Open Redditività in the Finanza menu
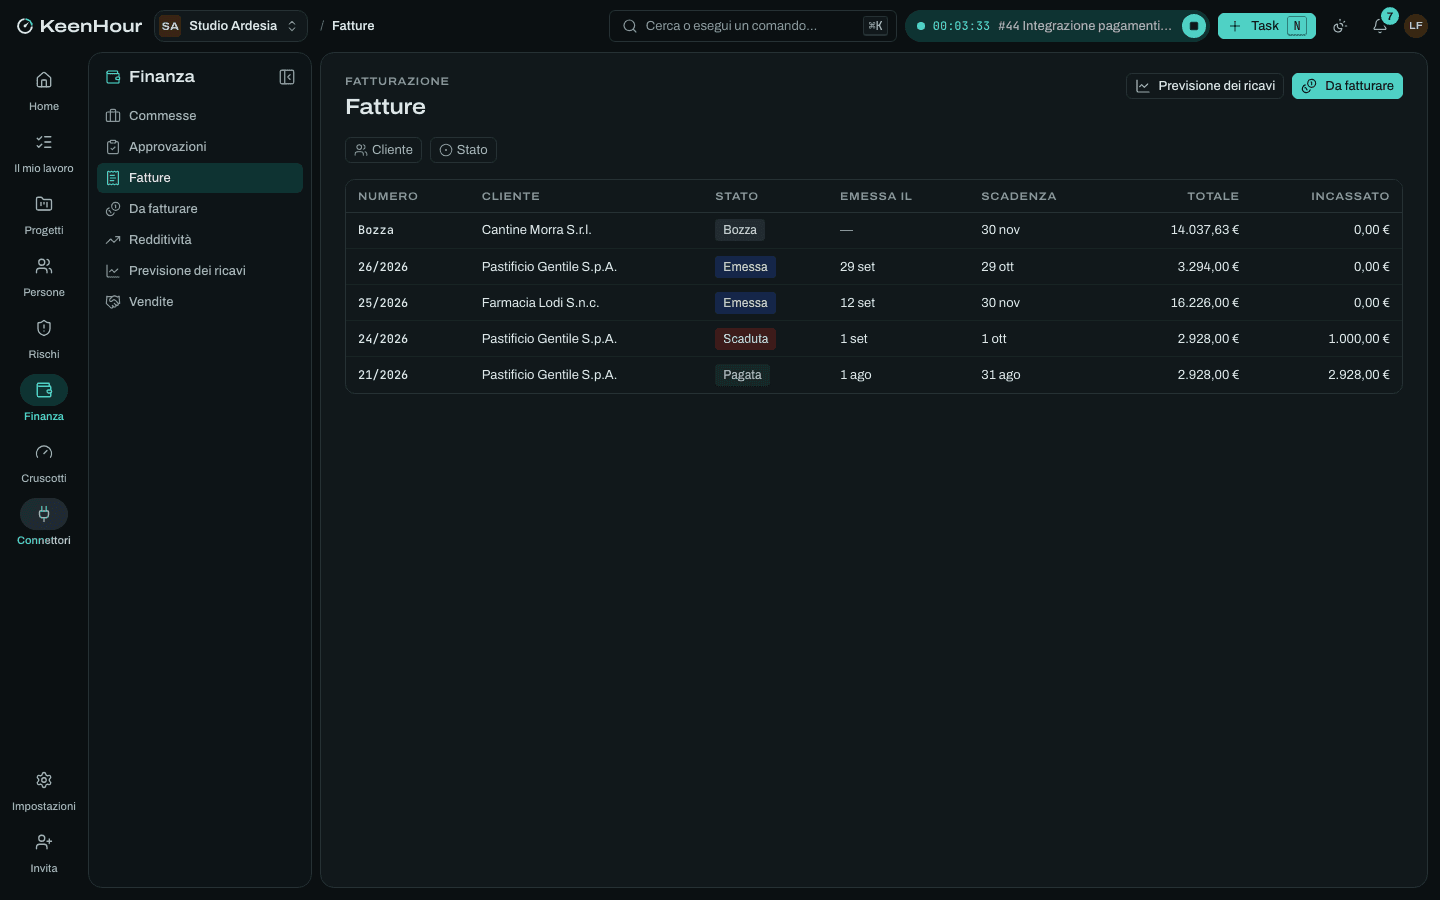 [200, 240]
